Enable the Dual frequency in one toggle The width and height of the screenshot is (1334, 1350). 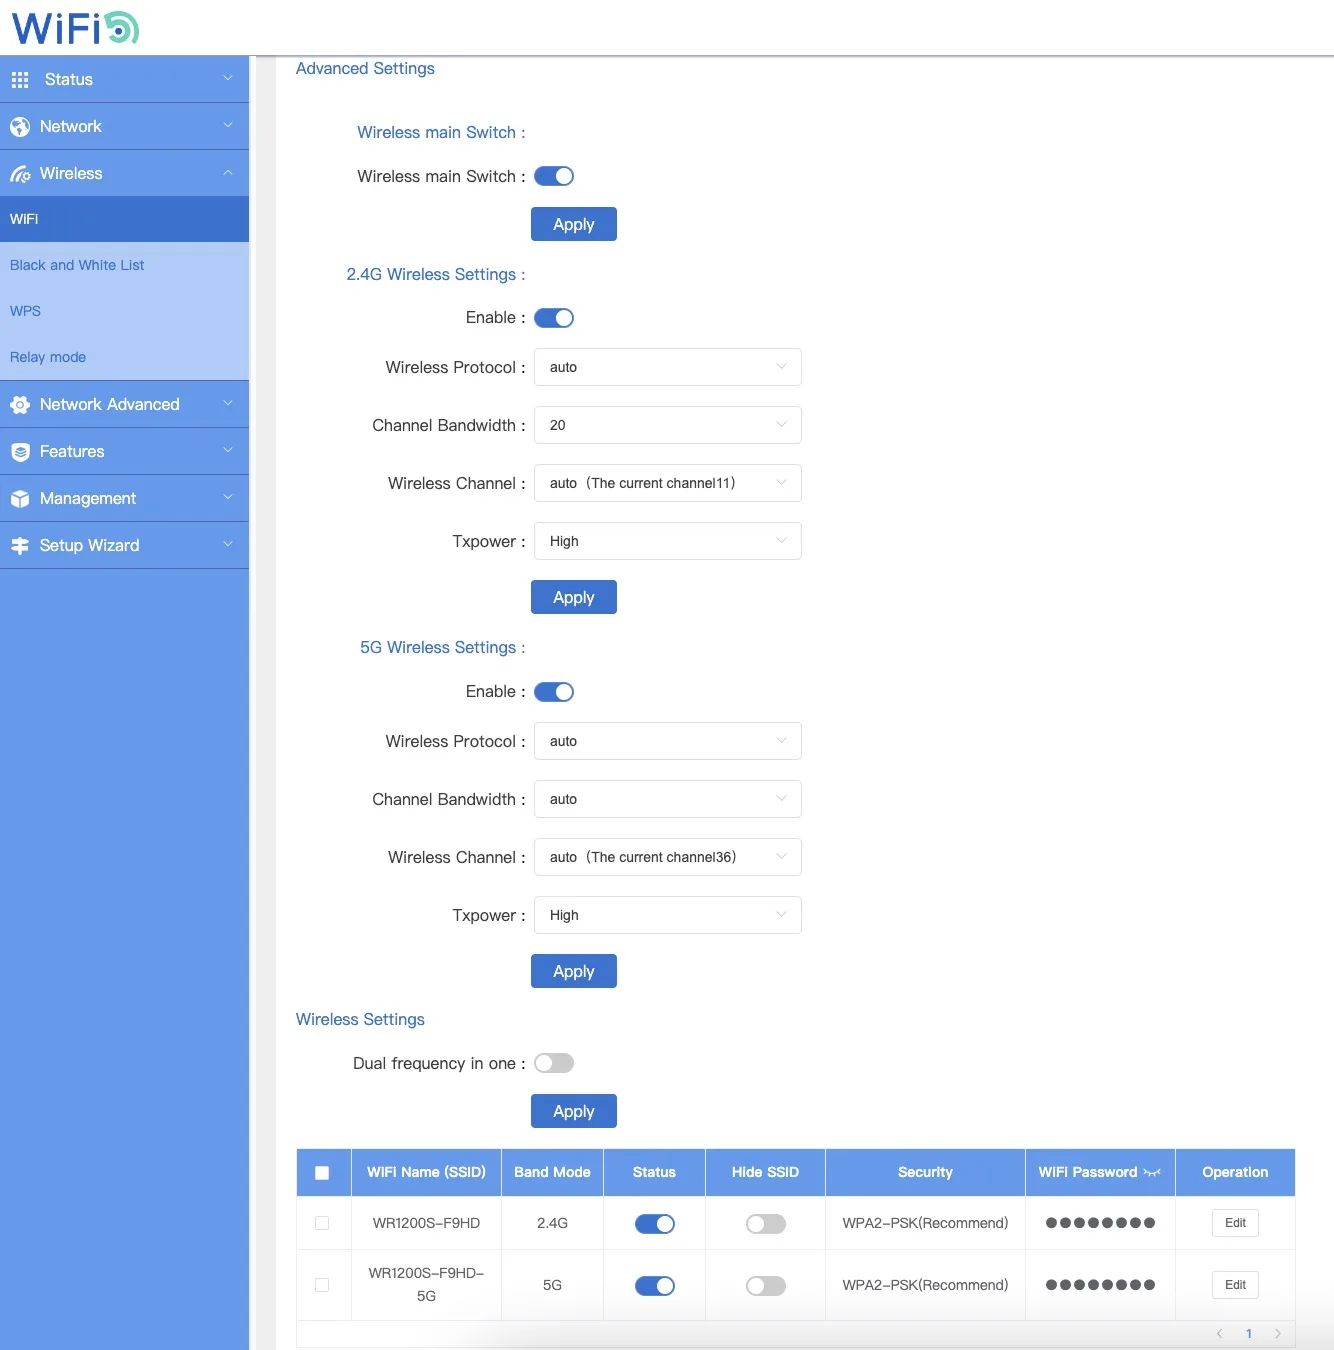click(x=554, y=1063)
